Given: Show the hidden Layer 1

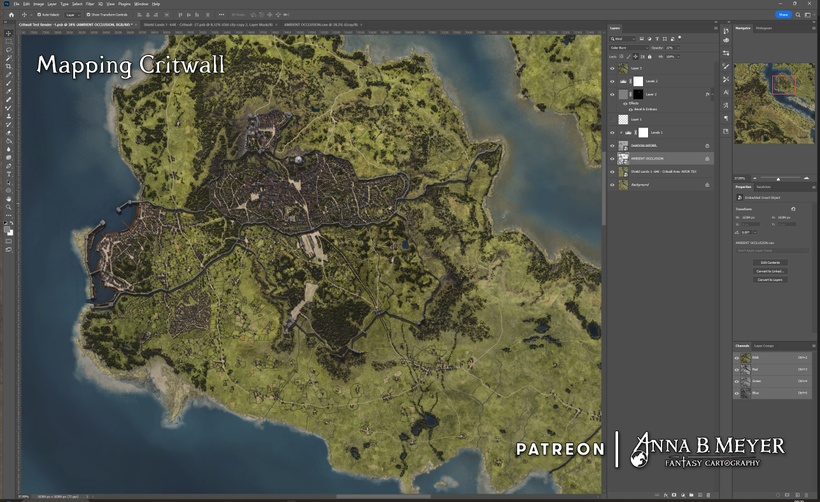Looking at the screenshot, I should click(x=612, y=119).
